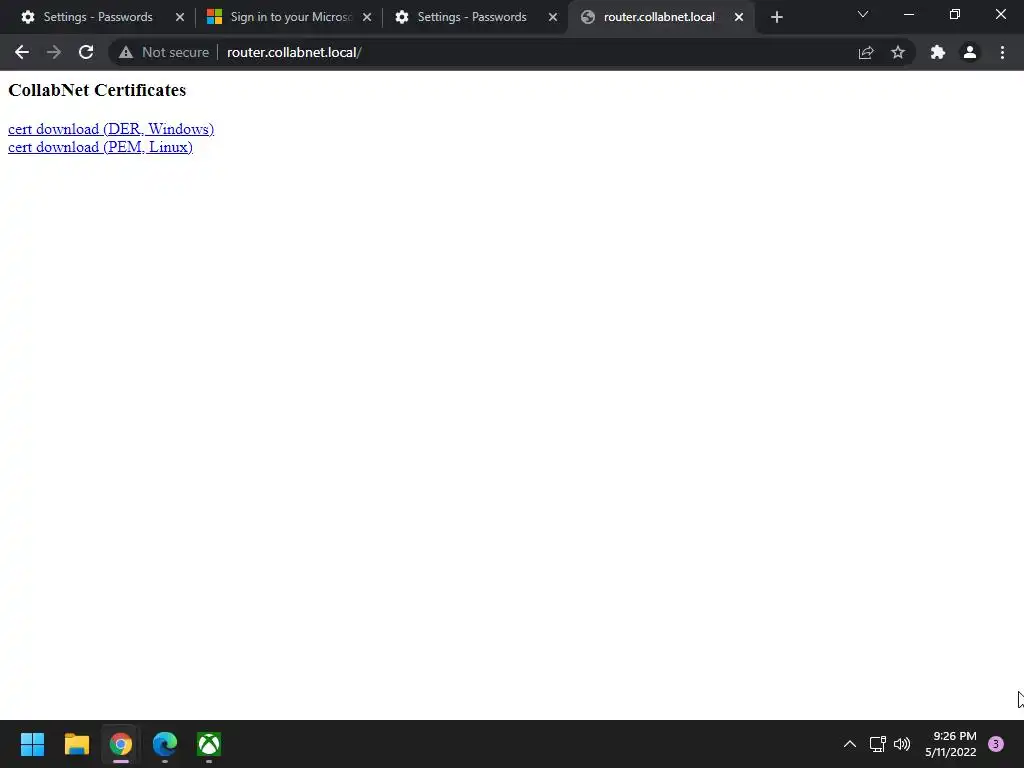The image size is (1024, 768).
Task: Open the volume speaker control
Action: click(902, 744)
